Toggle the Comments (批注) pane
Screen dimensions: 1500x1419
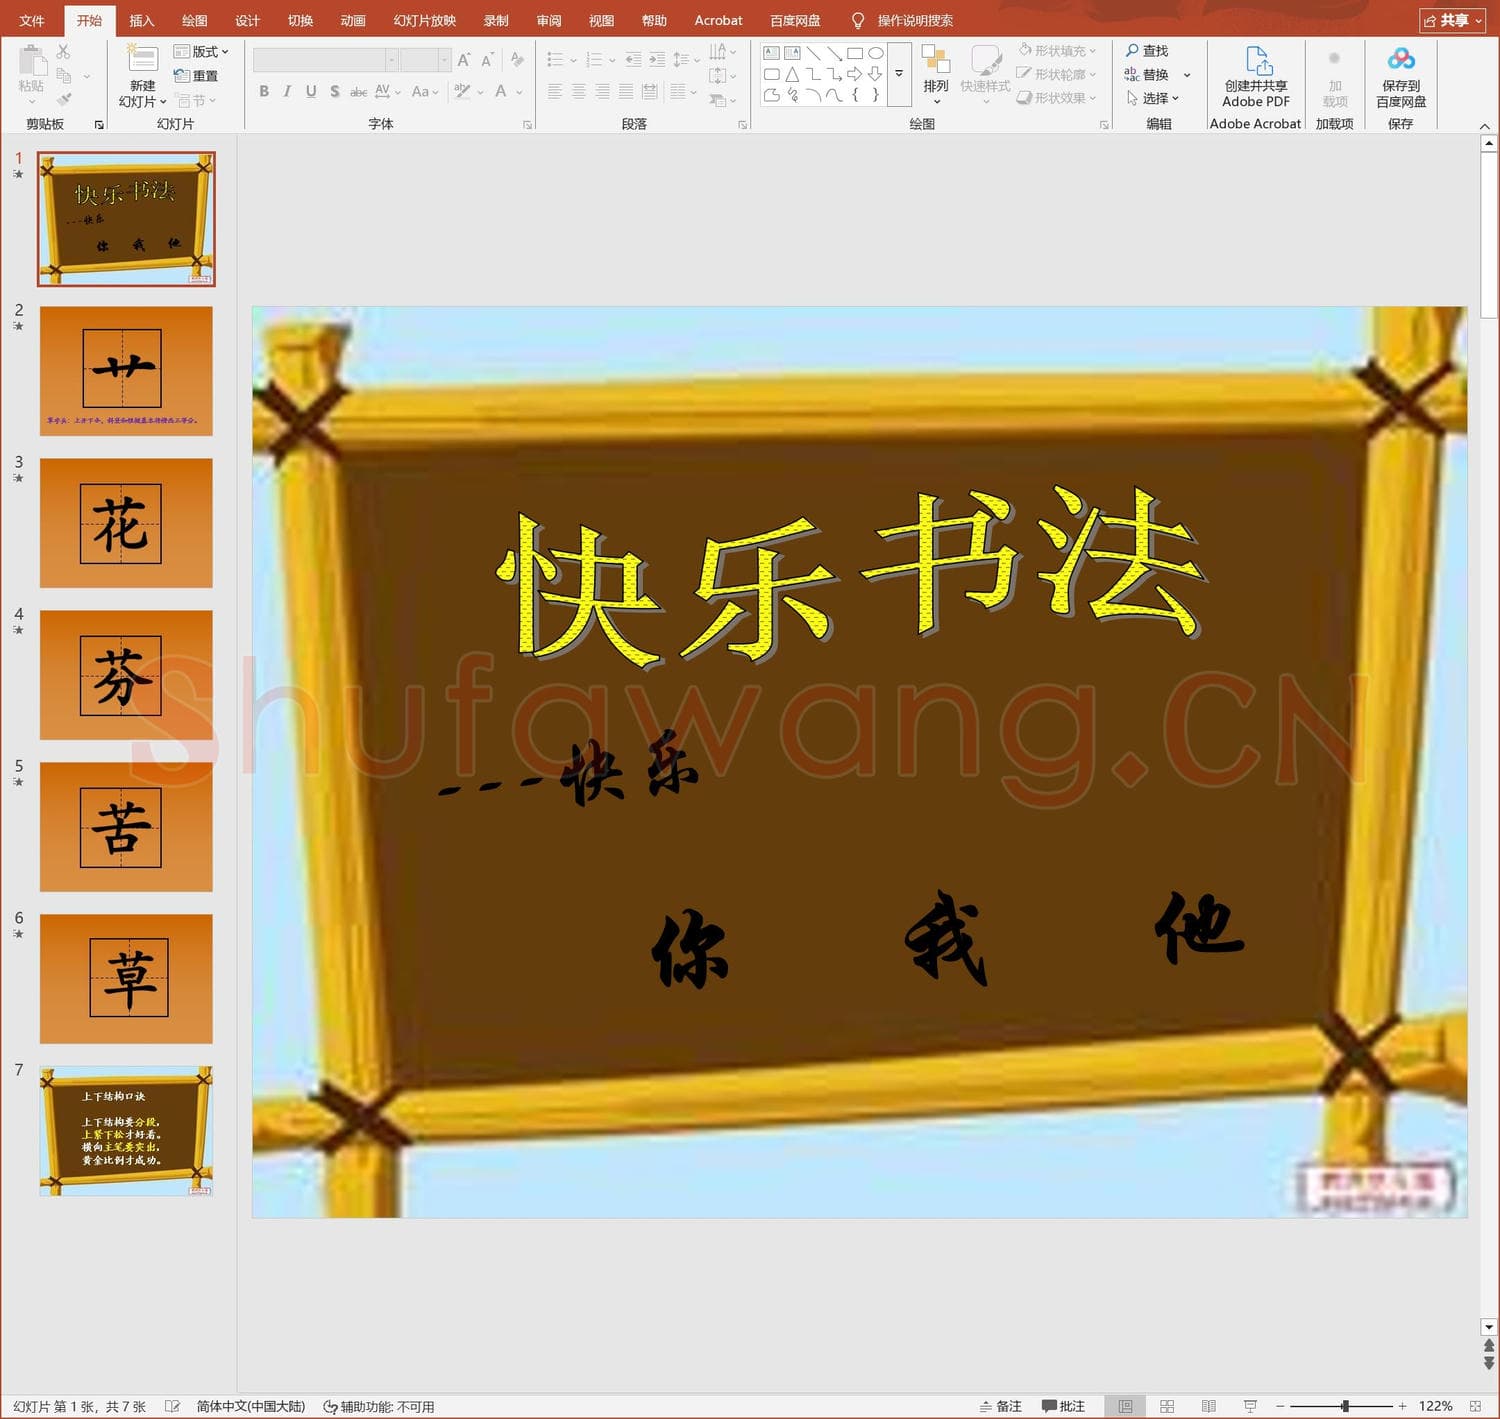coord(1063,1406)
